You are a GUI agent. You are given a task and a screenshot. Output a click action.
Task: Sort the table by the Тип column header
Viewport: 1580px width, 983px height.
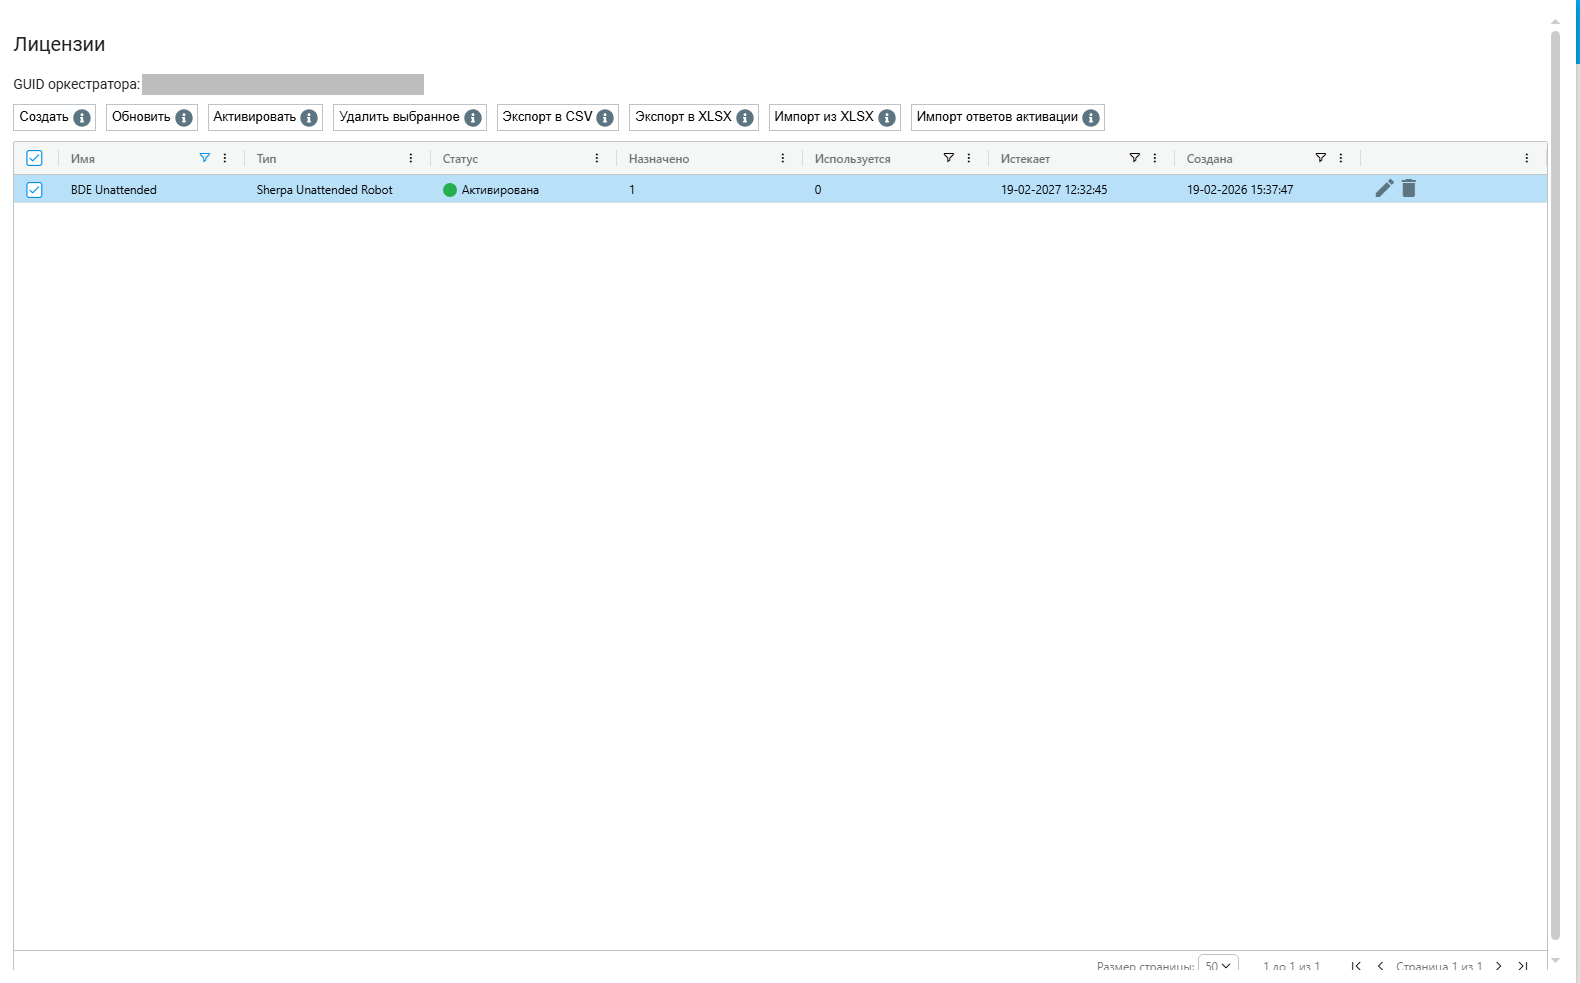(x=267, y=159)
